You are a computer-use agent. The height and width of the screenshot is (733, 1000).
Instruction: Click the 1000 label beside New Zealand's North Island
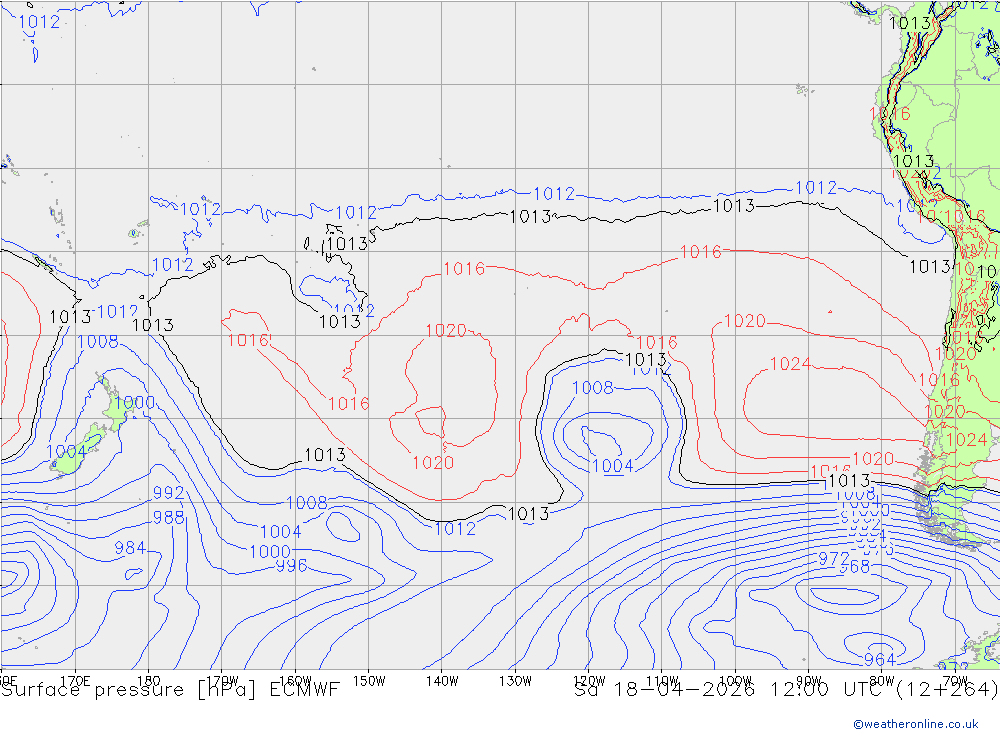(x=135, y=403)
